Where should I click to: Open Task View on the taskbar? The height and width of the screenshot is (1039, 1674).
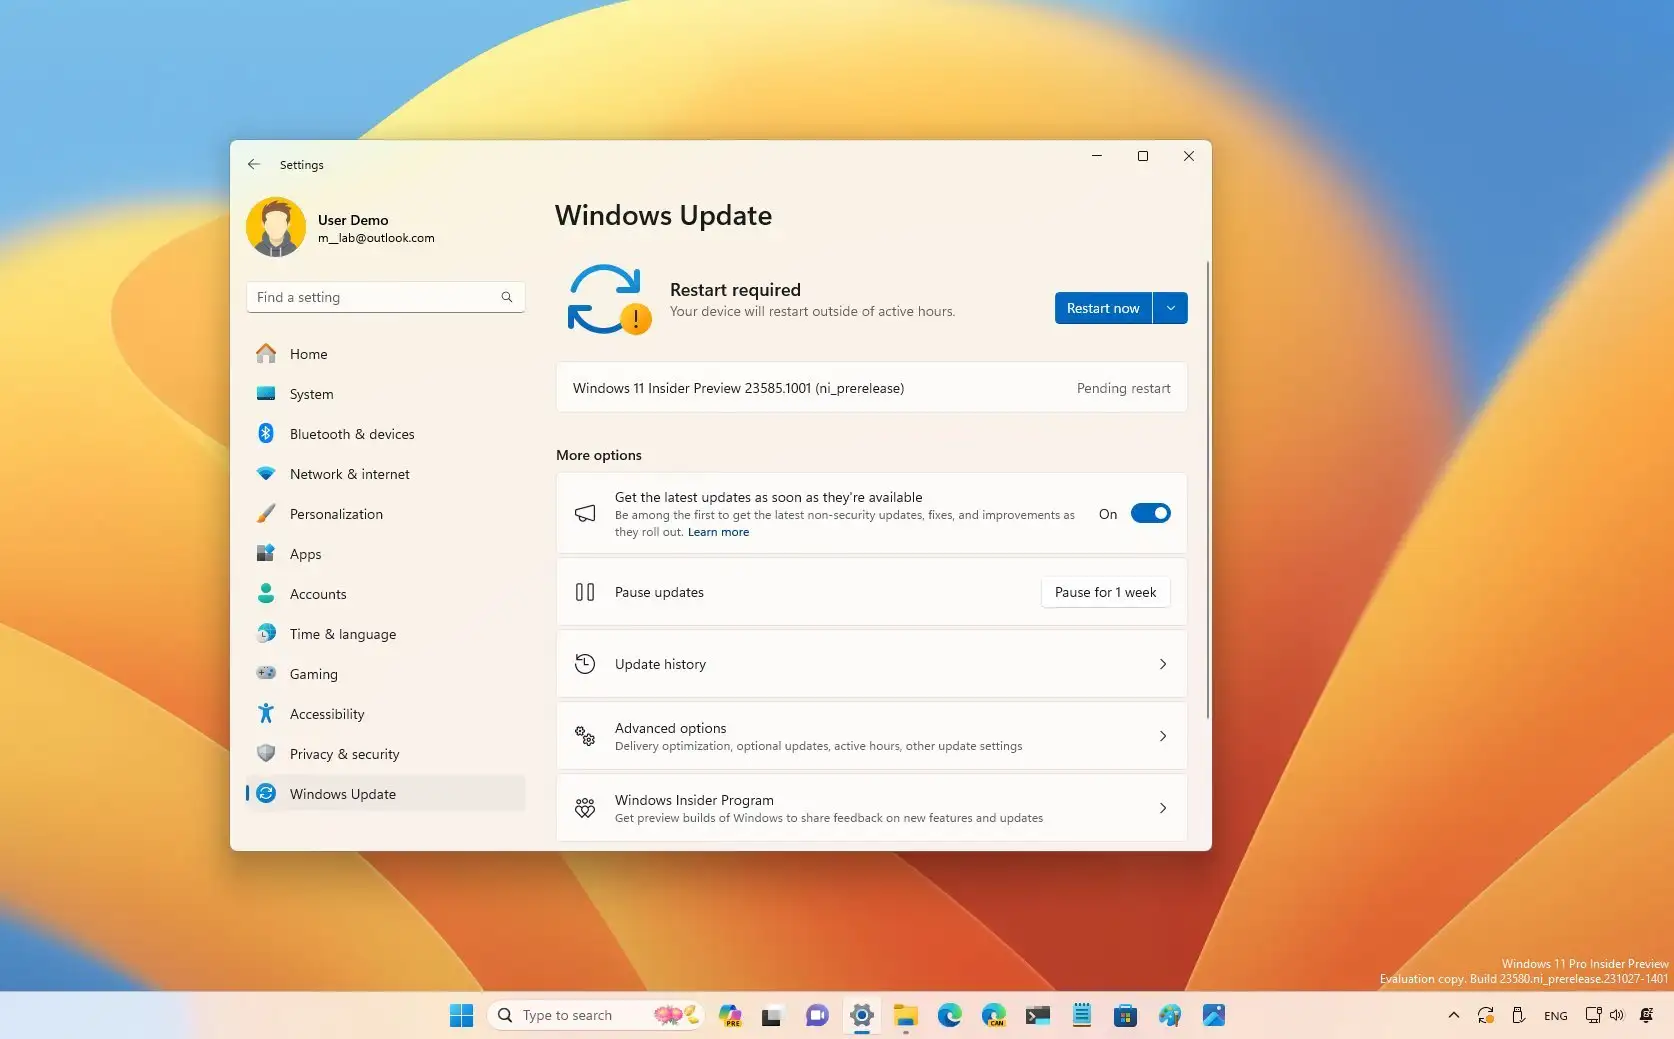772,1016
